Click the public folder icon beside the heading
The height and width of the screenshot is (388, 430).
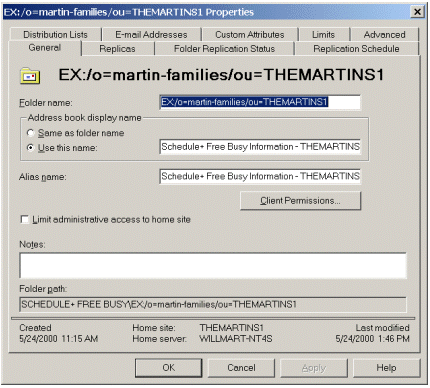pos(30,76)
